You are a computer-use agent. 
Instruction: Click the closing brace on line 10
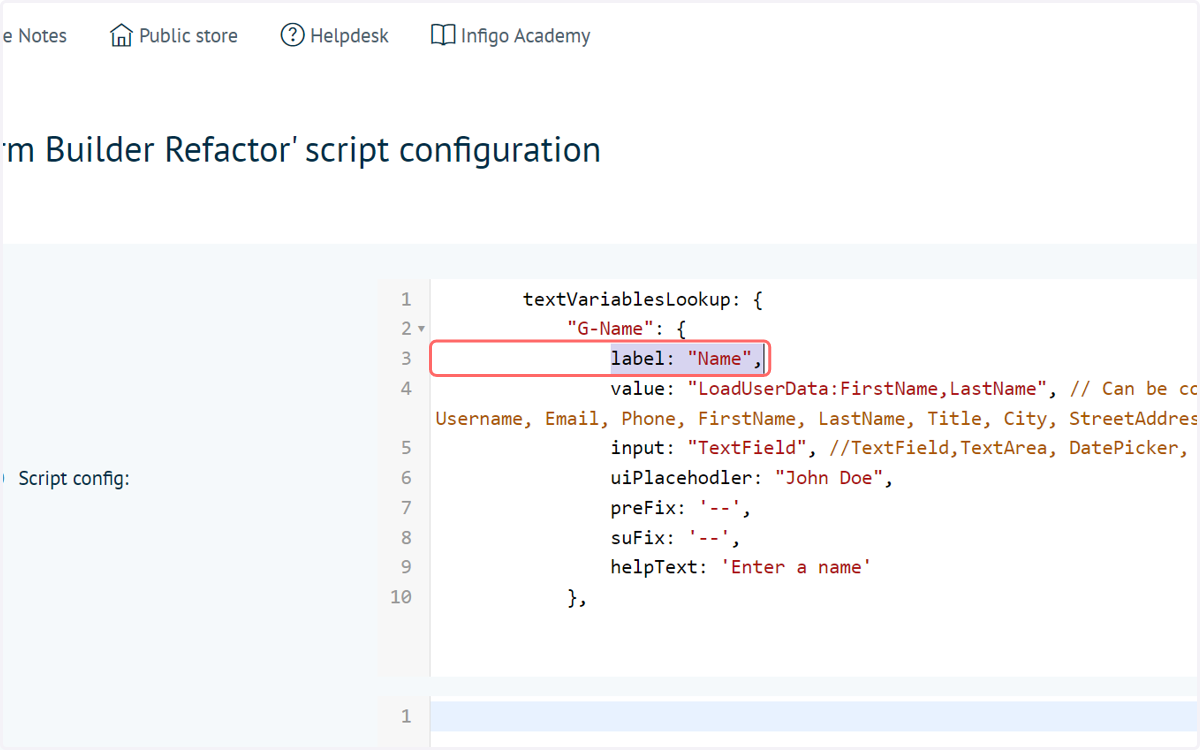click(x=576, y=597)
